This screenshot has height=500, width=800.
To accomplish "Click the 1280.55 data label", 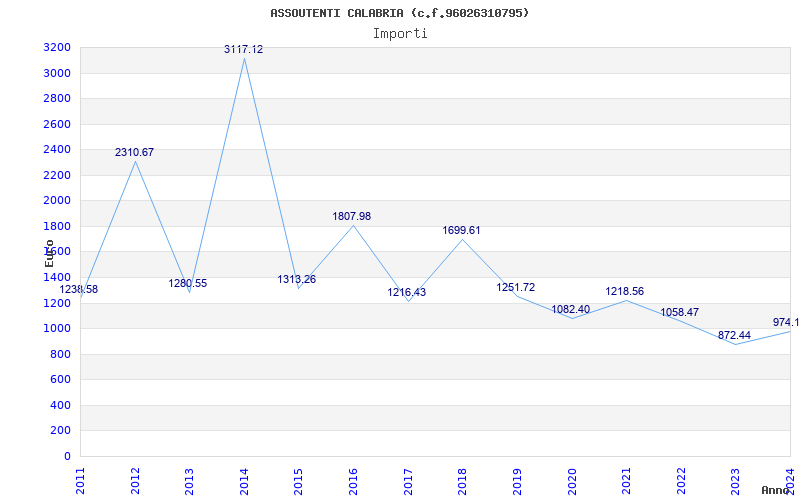I will [188, 283].
